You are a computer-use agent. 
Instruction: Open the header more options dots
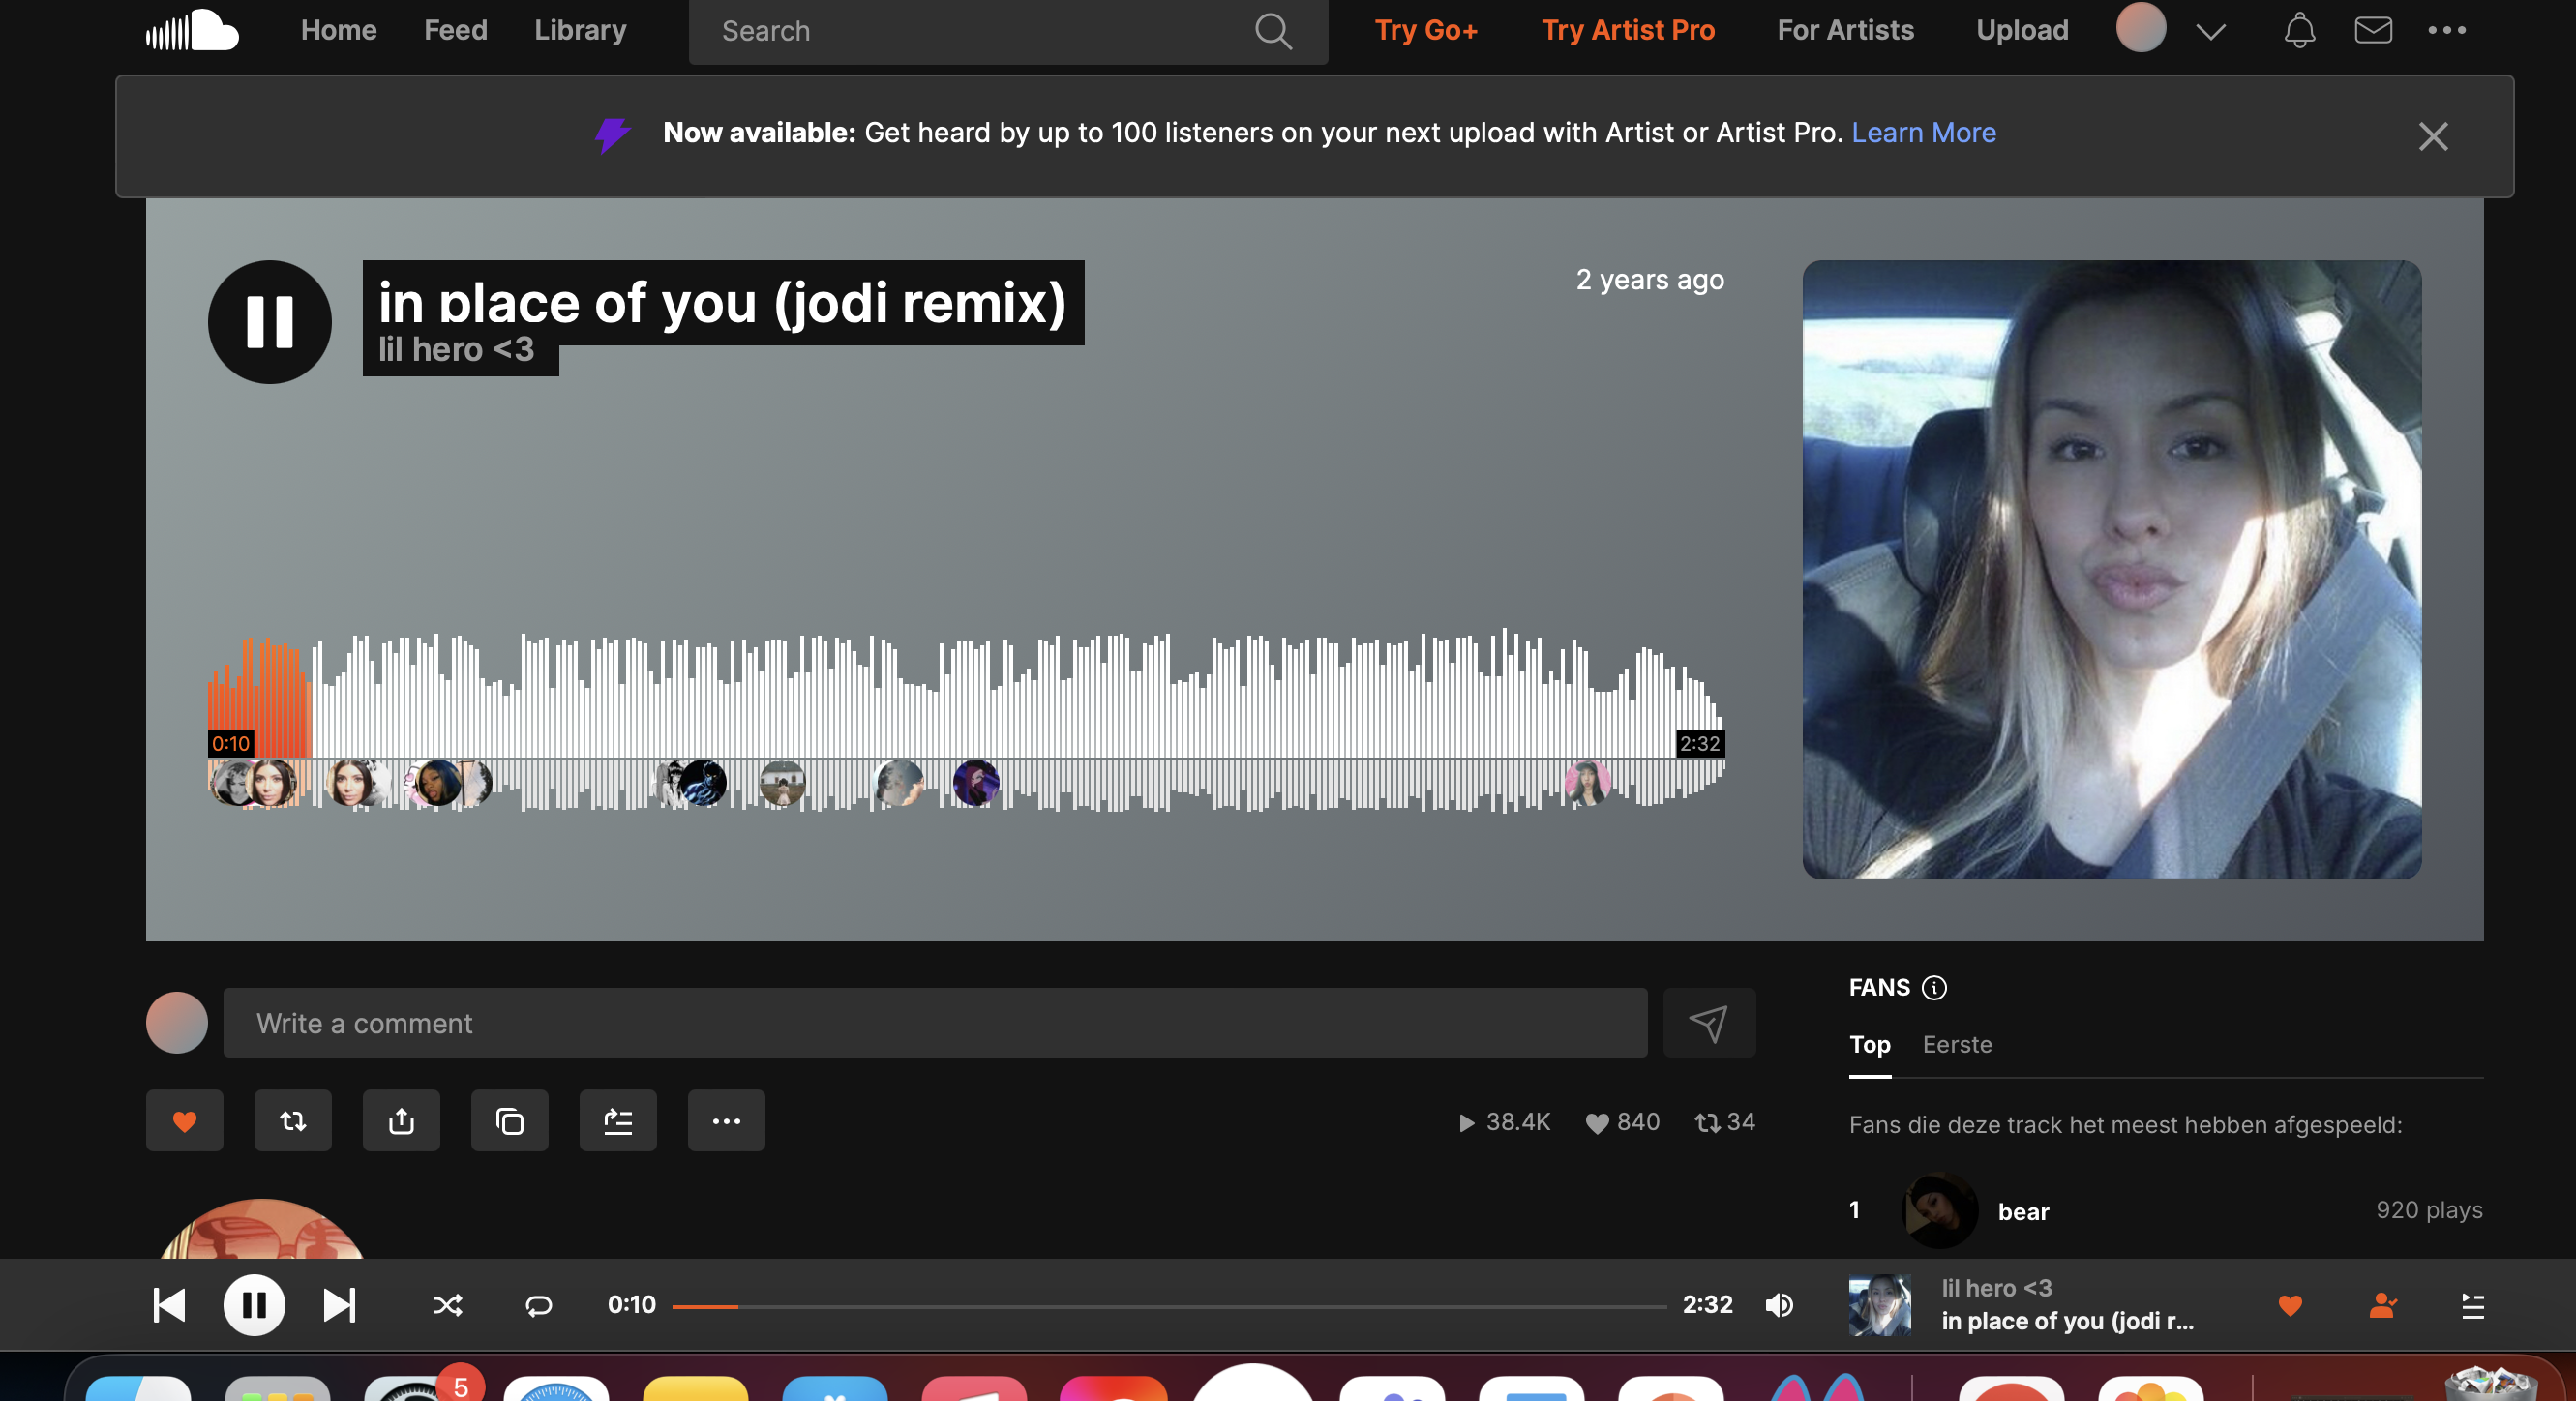click(x=2446, y=30)
